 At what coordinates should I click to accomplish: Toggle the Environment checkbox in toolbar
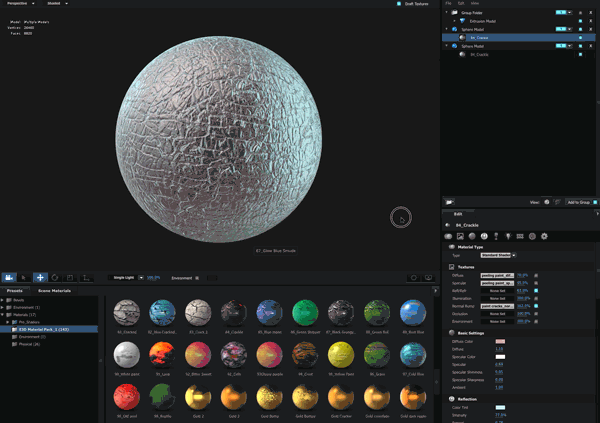197,278
